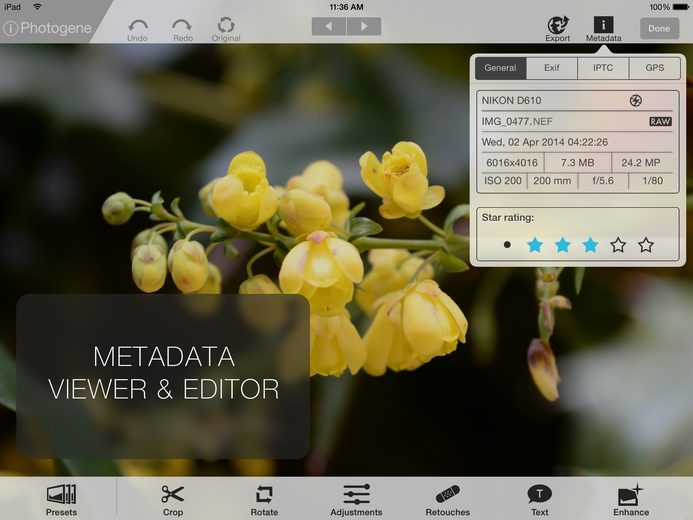Image resolution: width=693 pixels, height=520 pixels.
Task: Tap the Star rating label
Action: pos(507,217)
